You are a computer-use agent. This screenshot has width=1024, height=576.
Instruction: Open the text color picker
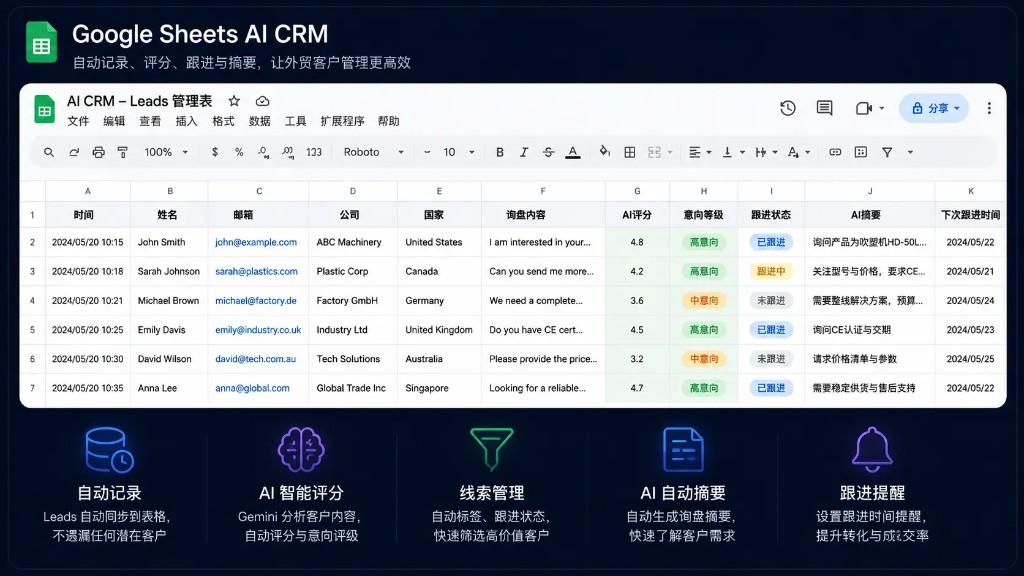pyautogui.click(x=573, y=152)
